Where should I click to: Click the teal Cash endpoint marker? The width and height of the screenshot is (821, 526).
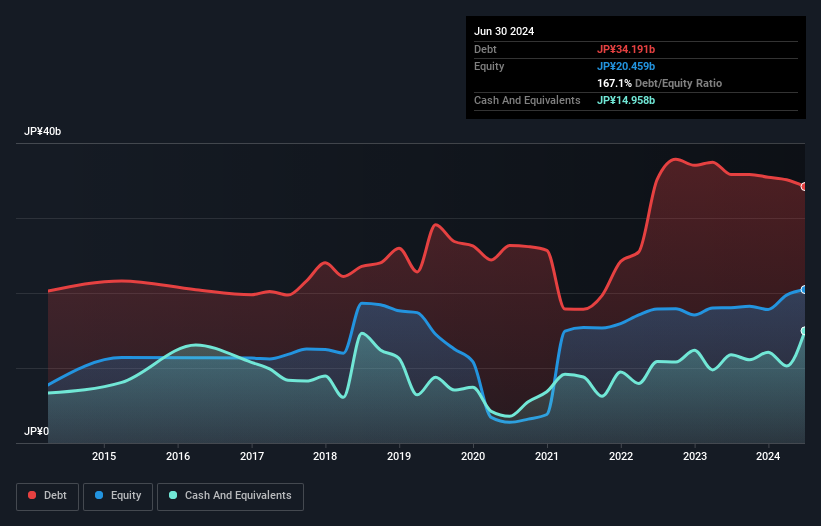coord(804,331)
